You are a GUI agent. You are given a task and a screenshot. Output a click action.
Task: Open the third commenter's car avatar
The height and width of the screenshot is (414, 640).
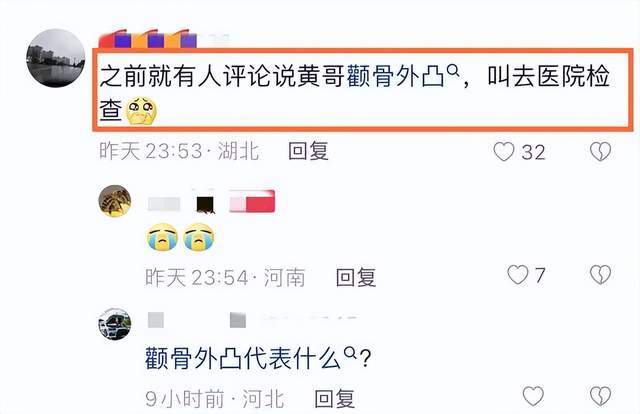[115, 324]
